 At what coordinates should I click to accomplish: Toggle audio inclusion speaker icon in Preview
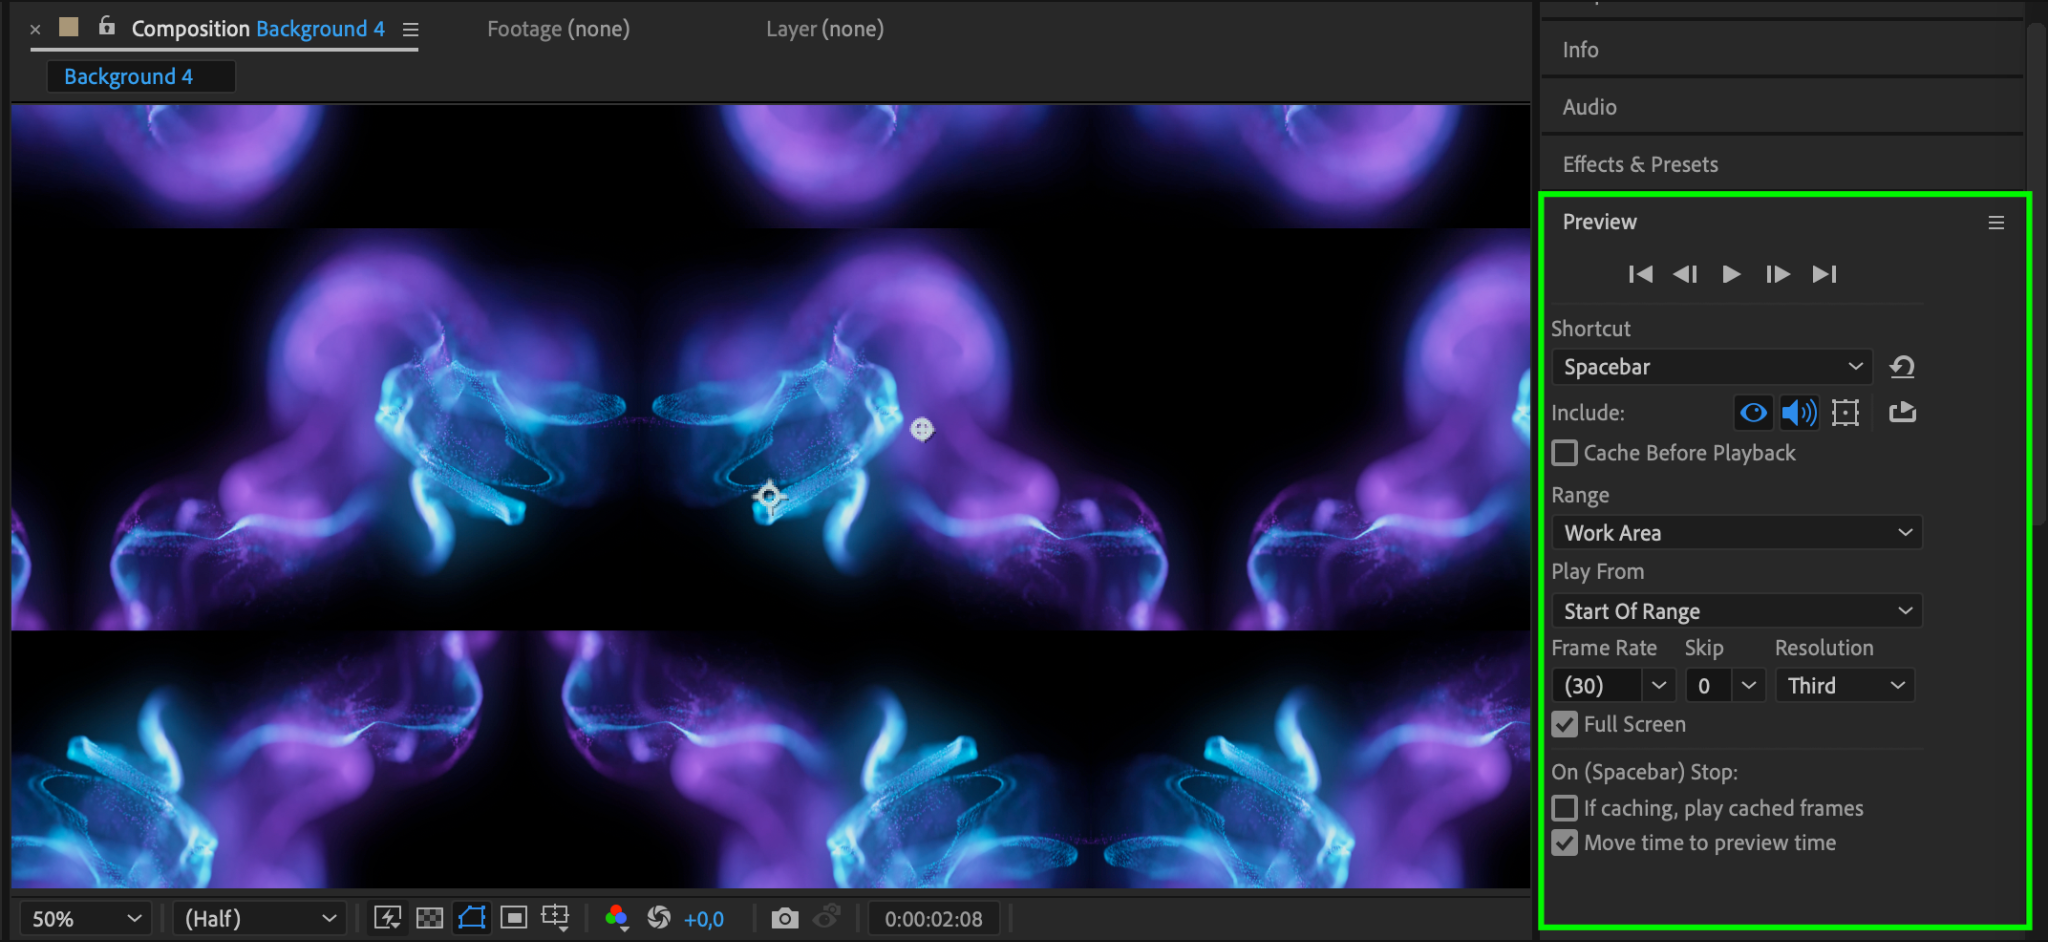click(1799, 412)
